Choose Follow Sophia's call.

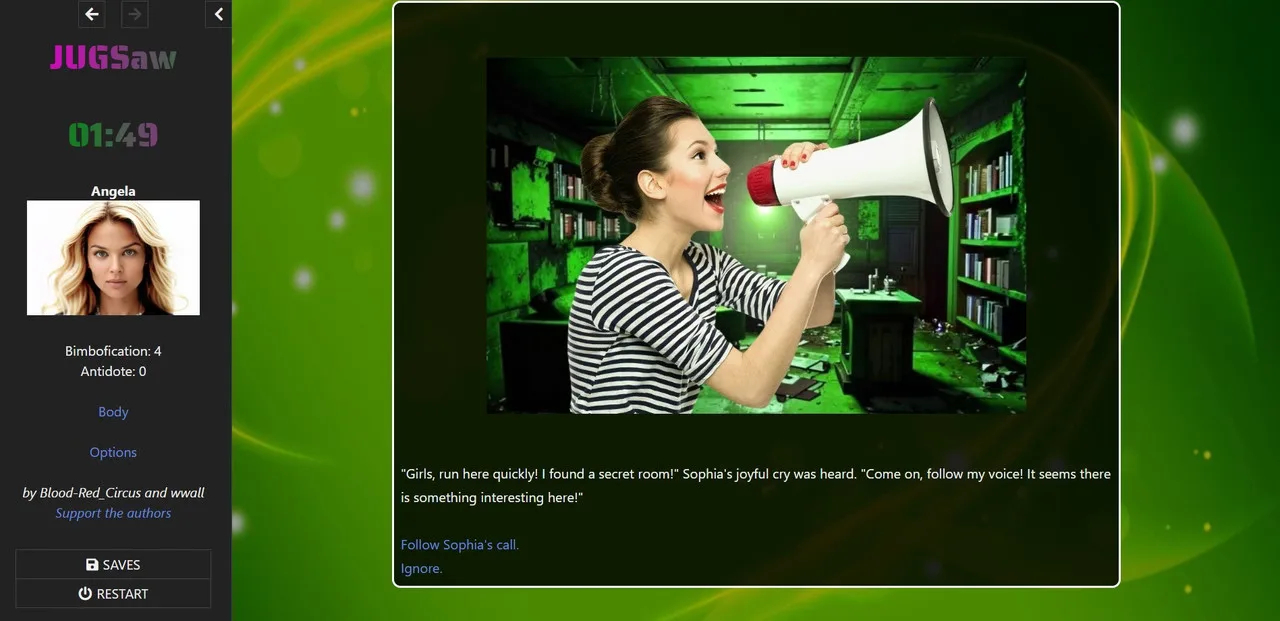(x=460, y=545)
